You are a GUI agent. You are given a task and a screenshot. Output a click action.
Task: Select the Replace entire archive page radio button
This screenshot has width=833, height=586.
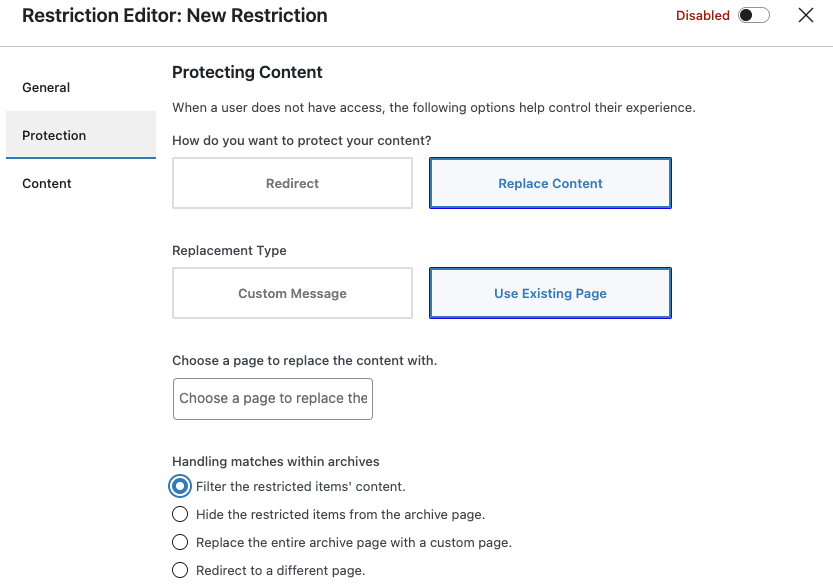tap(180, 542)
